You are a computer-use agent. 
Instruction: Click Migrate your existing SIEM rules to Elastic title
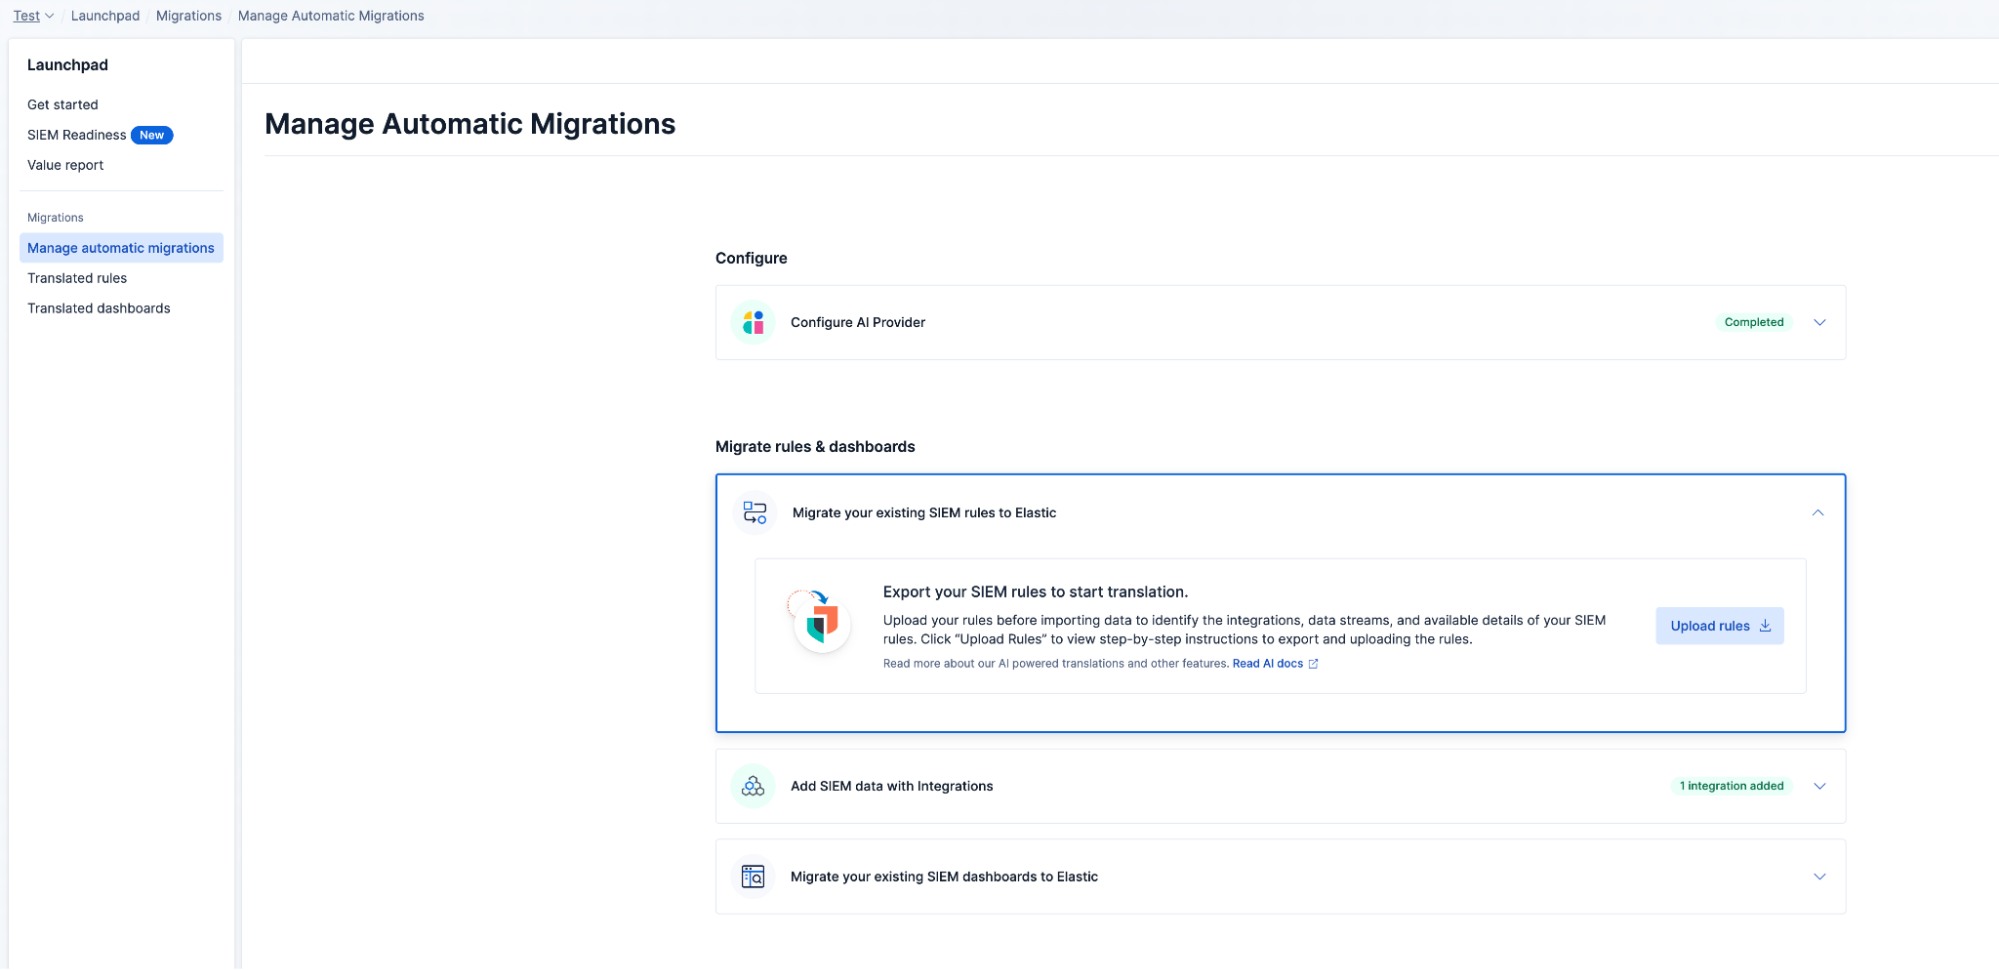click(924, 513)
